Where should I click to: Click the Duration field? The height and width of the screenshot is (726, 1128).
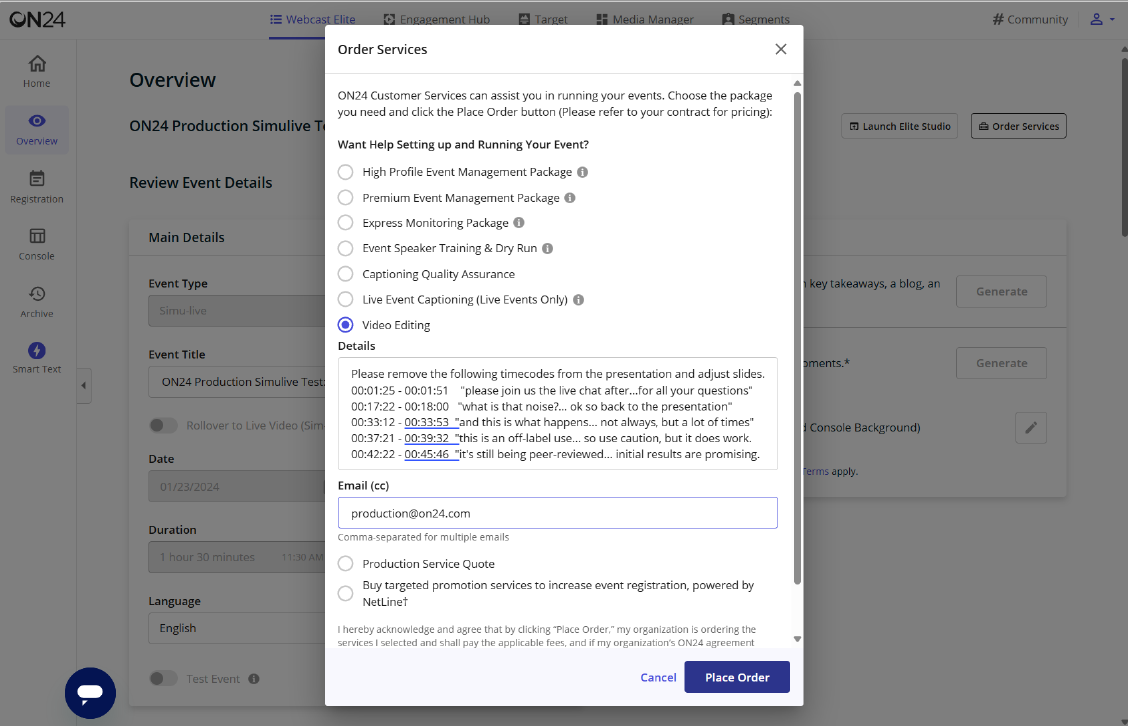[x=237, y=557]
